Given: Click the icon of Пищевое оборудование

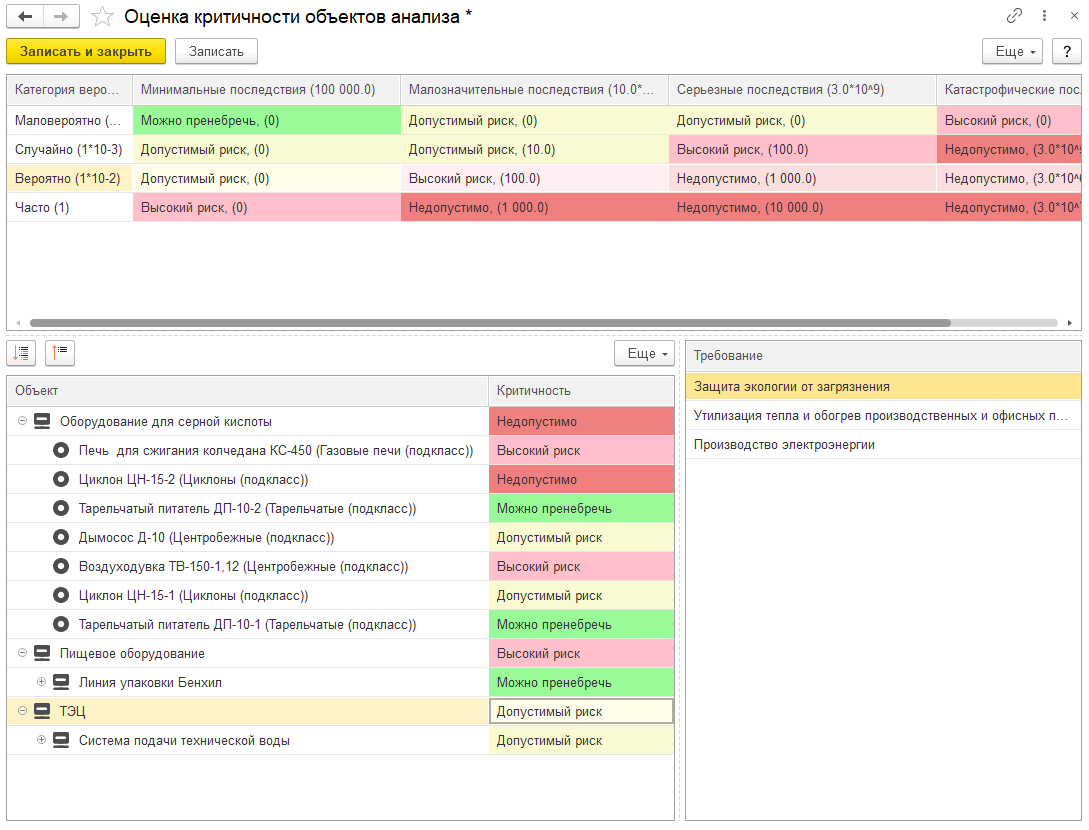Looking at the screenshot, I should [x=42, y=654].
